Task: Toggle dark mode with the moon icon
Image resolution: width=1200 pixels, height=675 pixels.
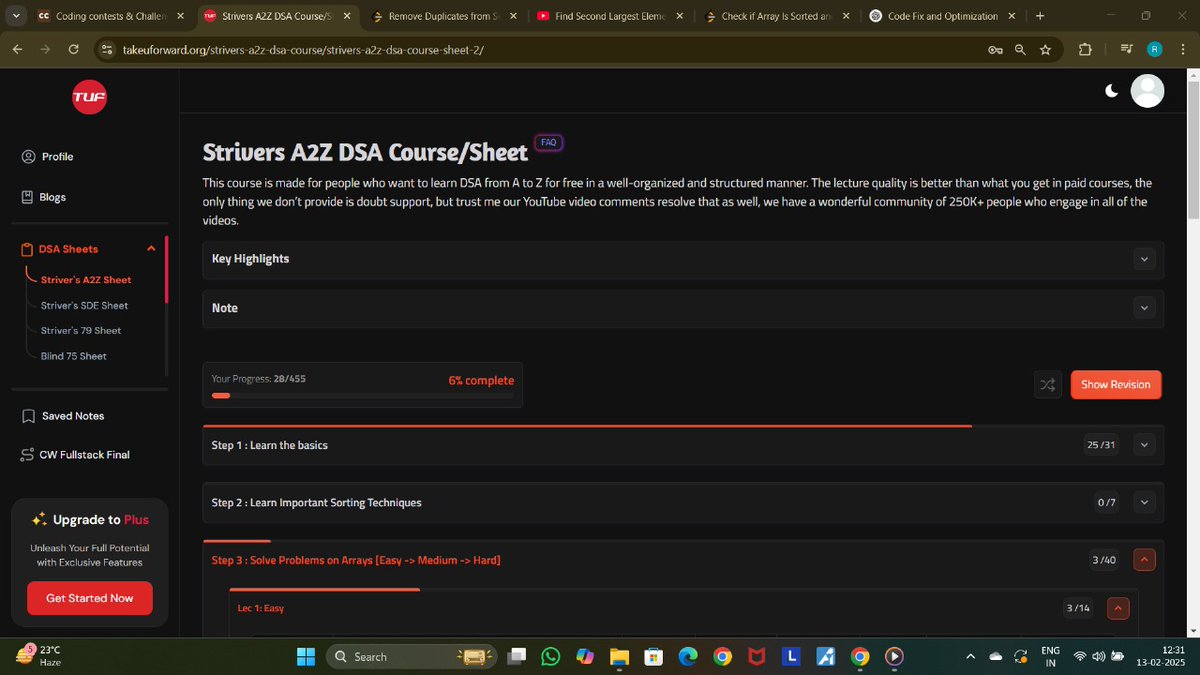Action: [1111, 90]
